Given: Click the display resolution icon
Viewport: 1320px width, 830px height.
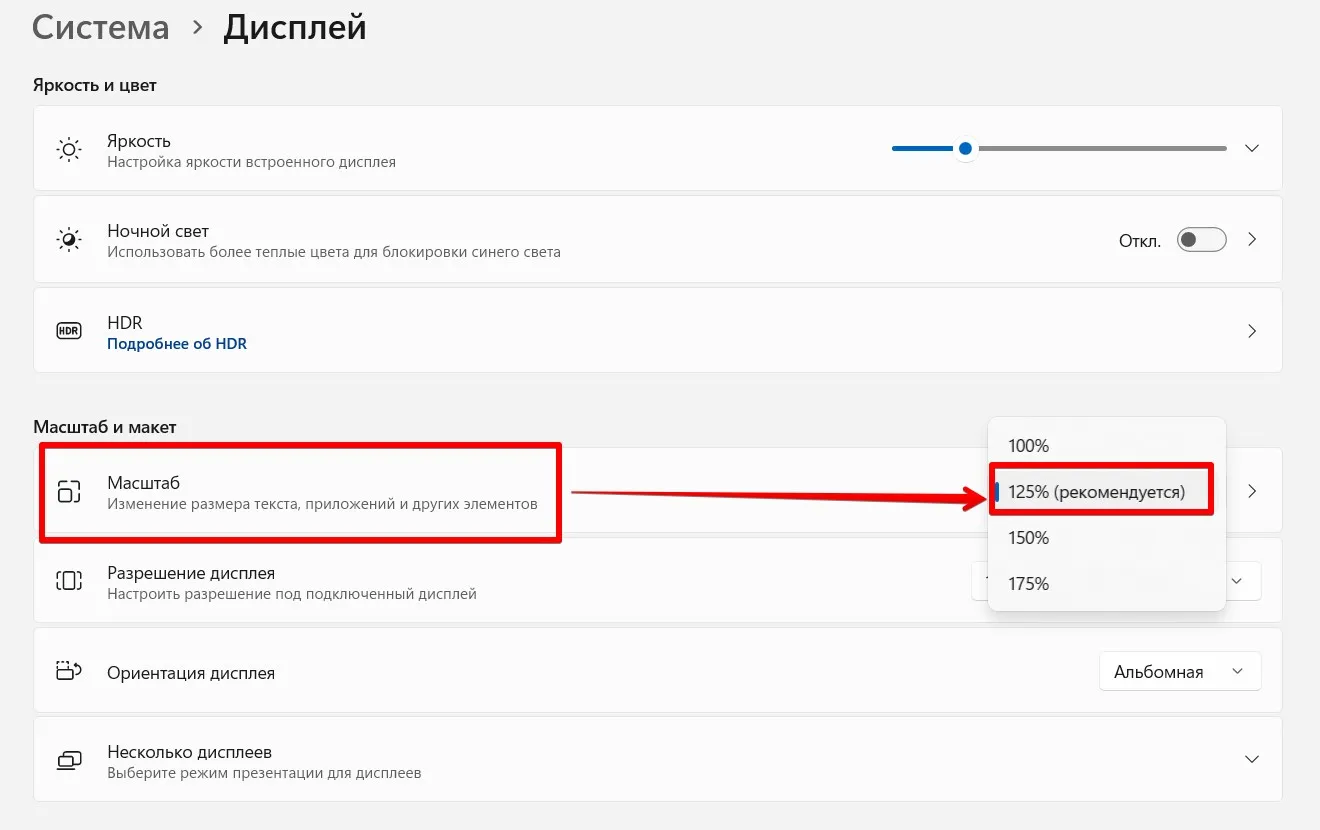Looking at the screenshot, I should [68, 581].
